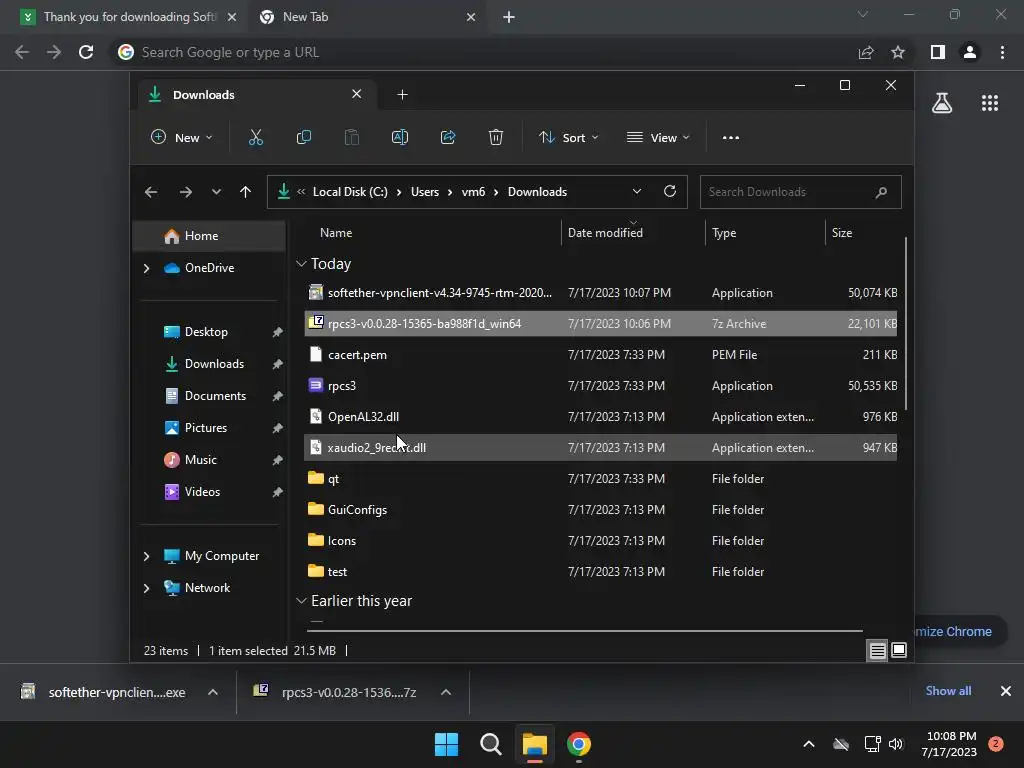The image size is (1024, 768).
Task: Open Documents in navigation pane
Action: 215,396
